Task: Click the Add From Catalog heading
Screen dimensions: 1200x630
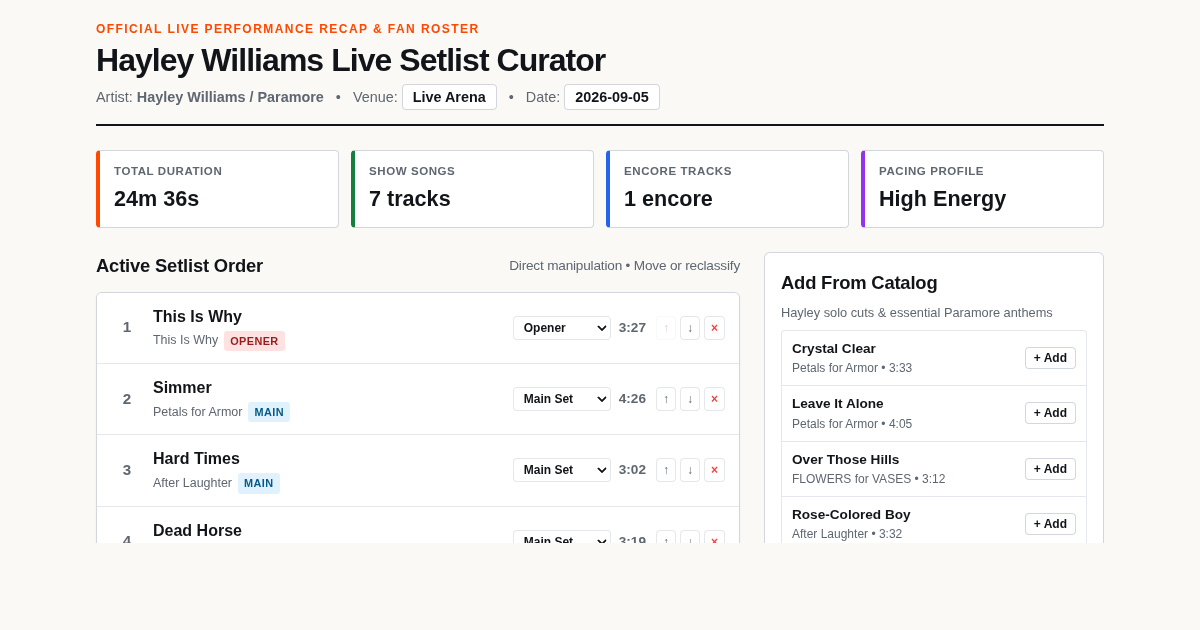Action: (859, 283)
